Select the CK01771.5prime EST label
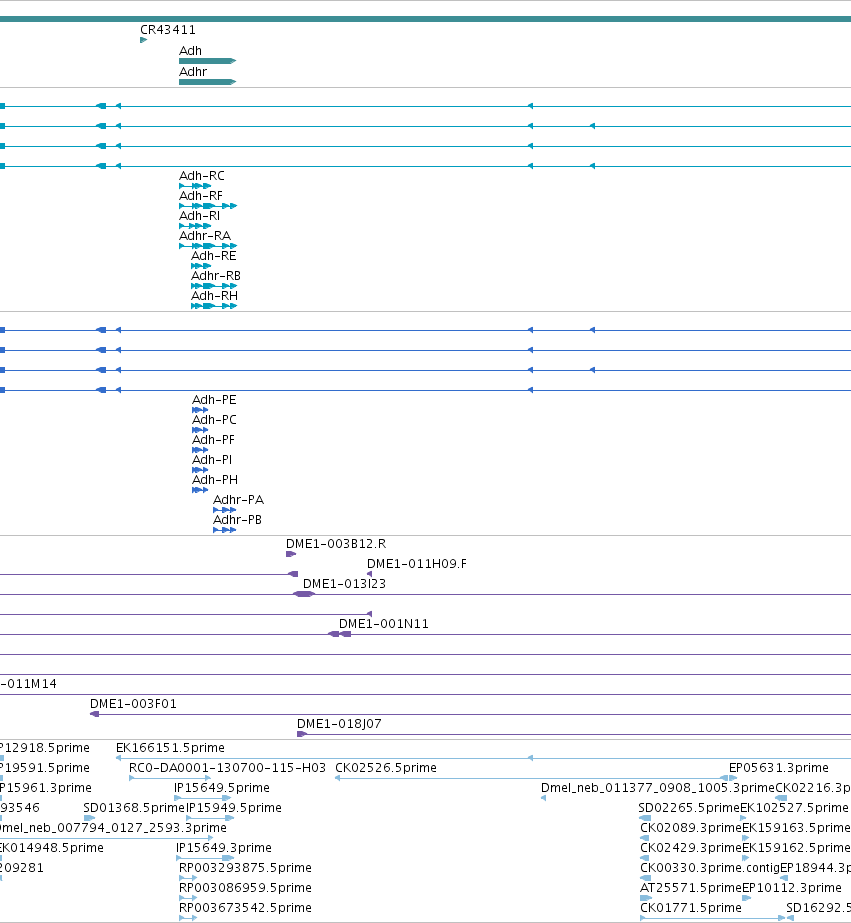Viewport: 851px width, 923px height. (691, 908)
